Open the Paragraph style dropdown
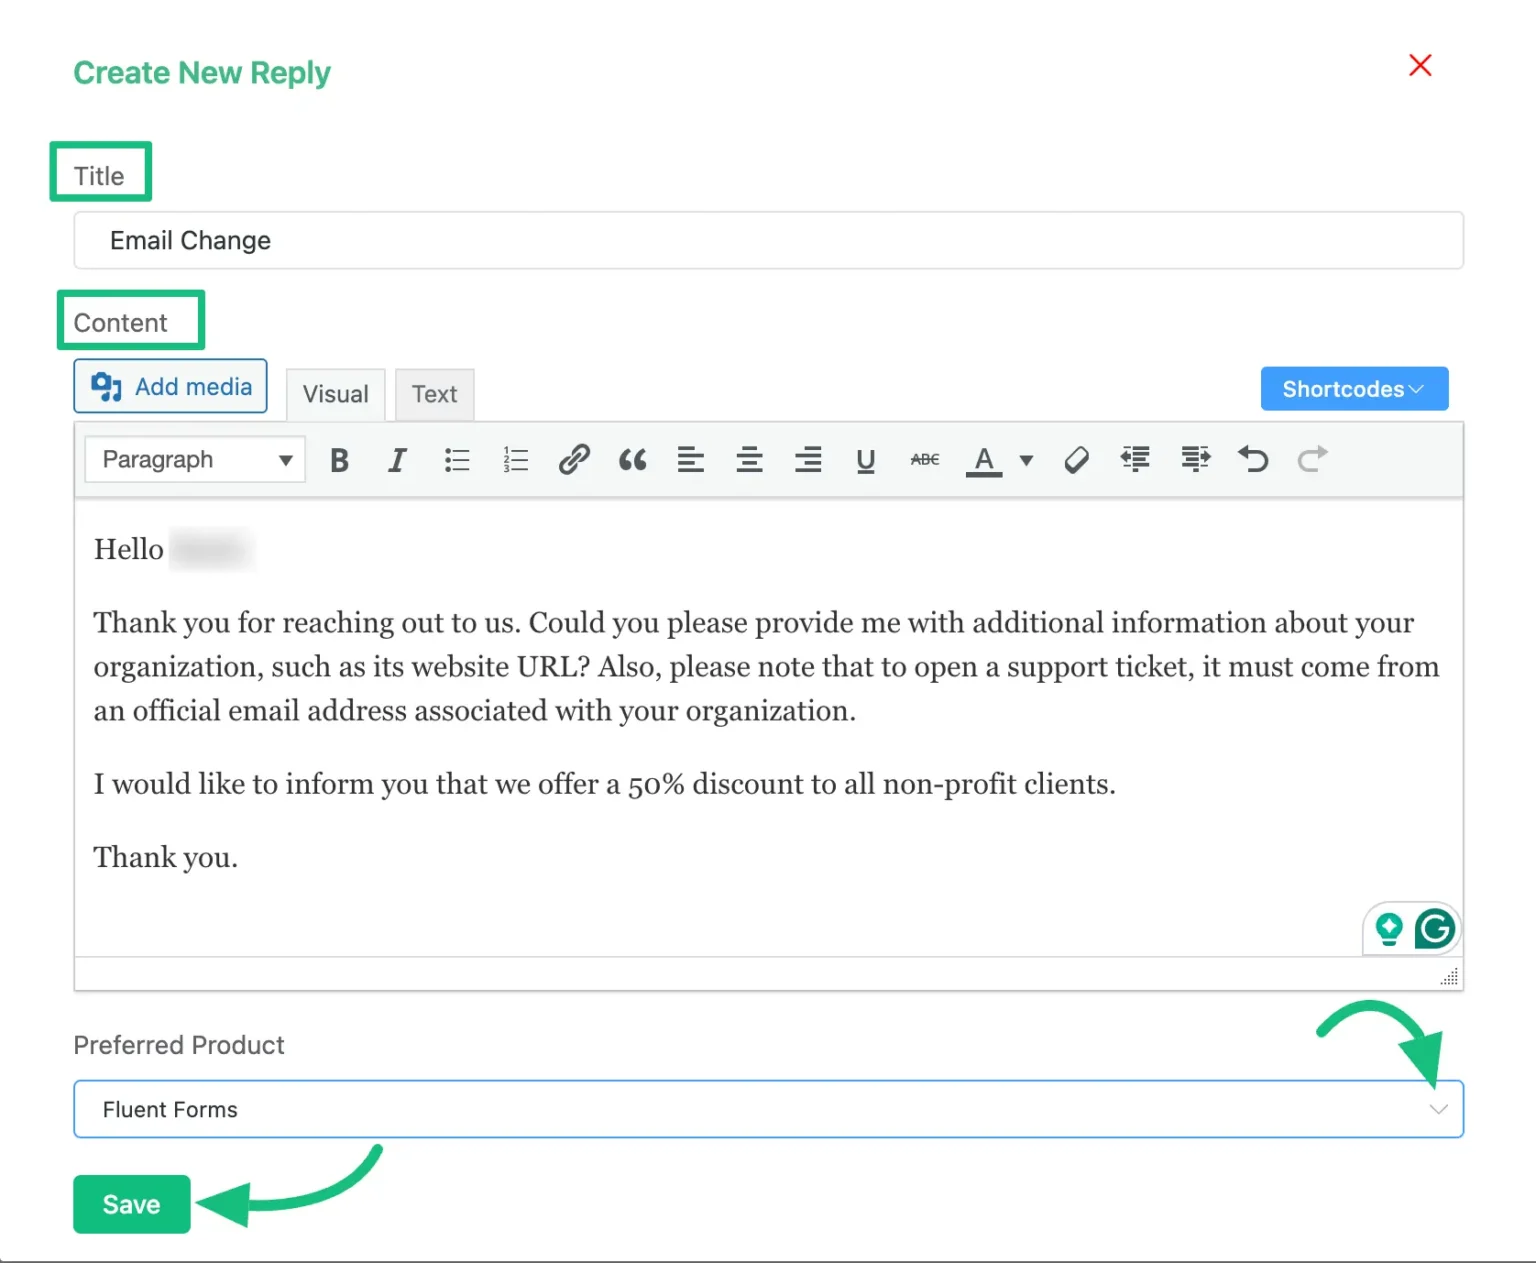Viewport: 1536px width, 1263px height. click(x=194, y=459)
